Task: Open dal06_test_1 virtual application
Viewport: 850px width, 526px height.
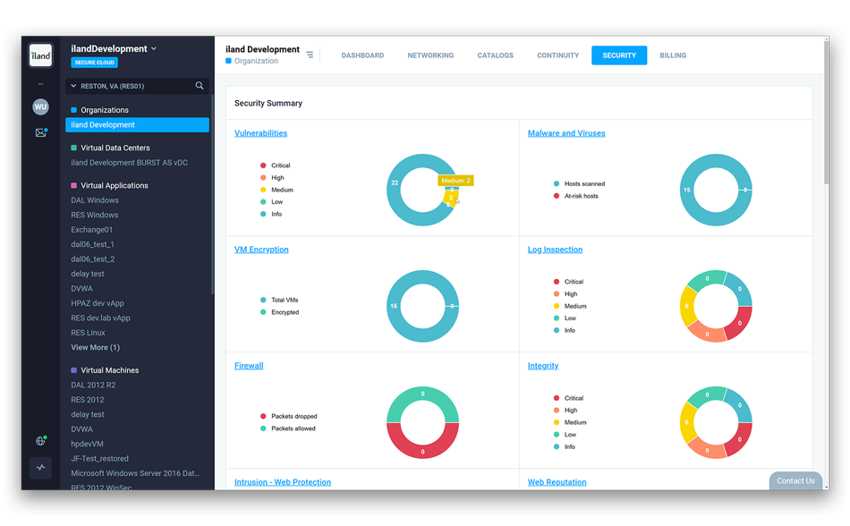Action: click(92, 244)
